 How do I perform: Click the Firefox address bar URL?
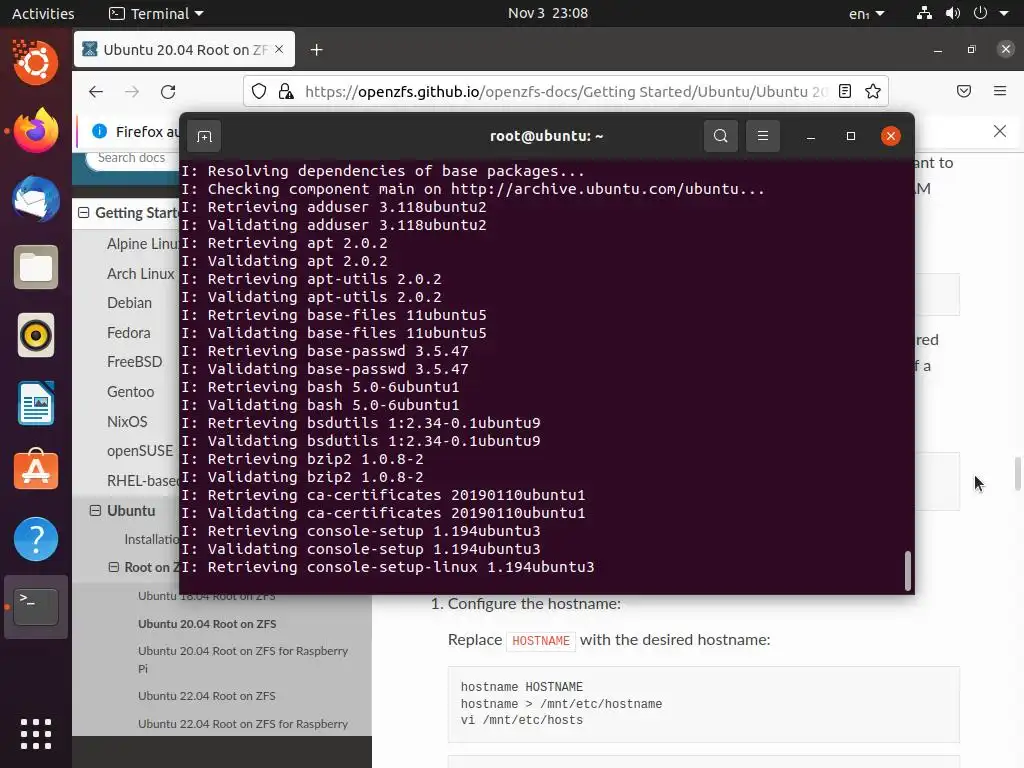566,91
